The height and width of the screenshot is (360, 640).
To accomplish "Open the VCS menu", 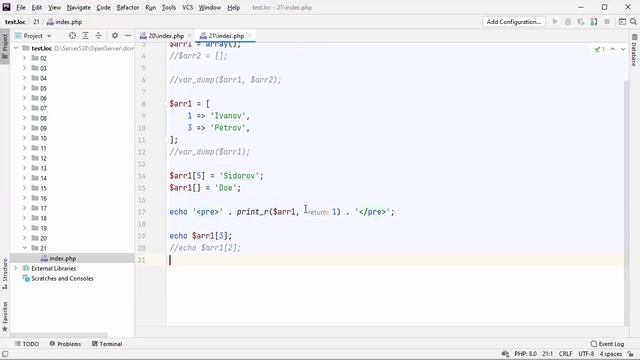I will [187, 7].
